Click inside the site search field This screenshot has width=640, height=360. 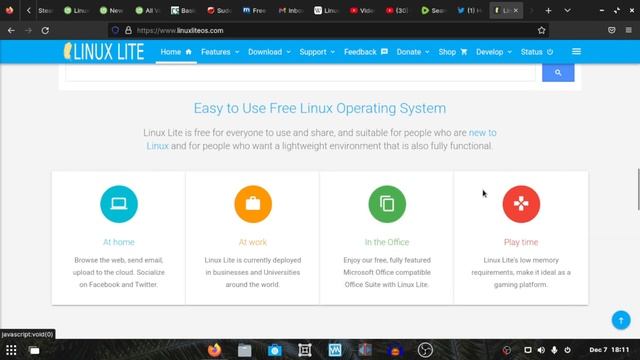[300, 73]
